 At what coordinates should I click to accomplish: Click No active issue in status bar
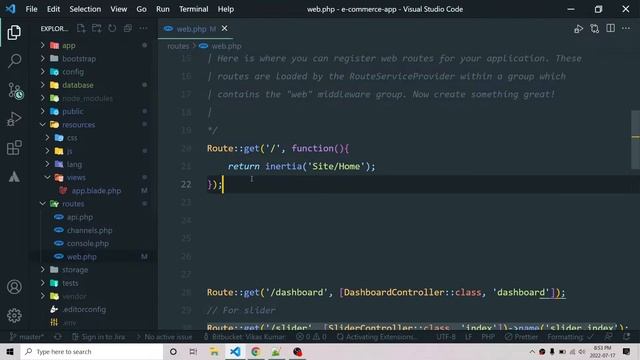164,337
